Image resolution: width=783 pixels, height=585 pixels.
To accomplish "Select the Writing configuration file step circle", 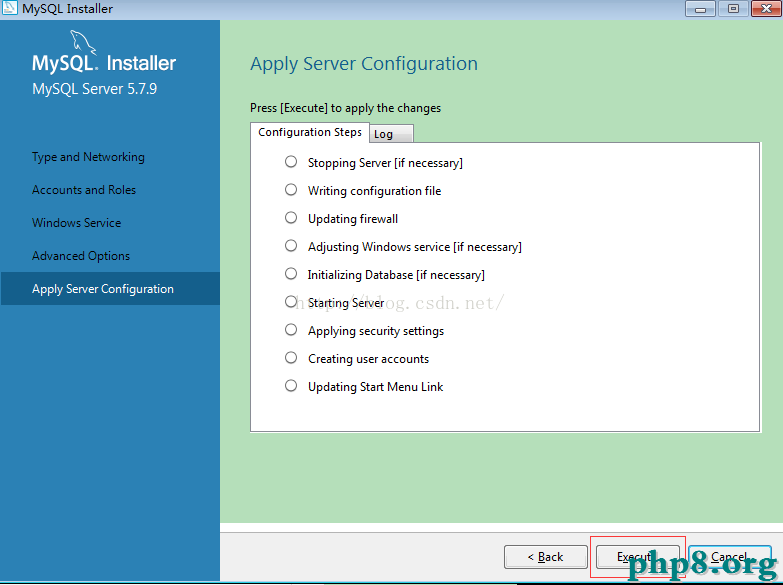I will pyautogui.click(x=291, y=190).
